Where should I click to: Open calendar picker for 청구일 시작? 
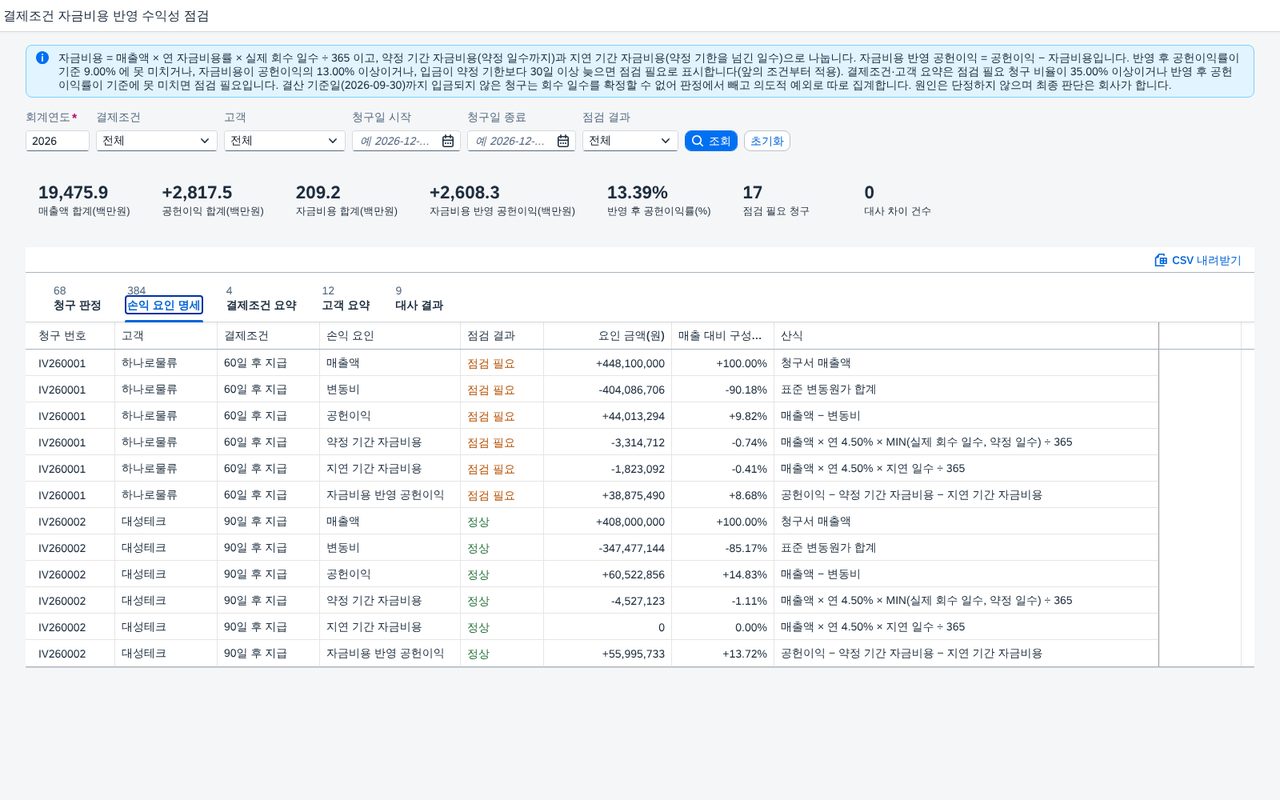447,141
